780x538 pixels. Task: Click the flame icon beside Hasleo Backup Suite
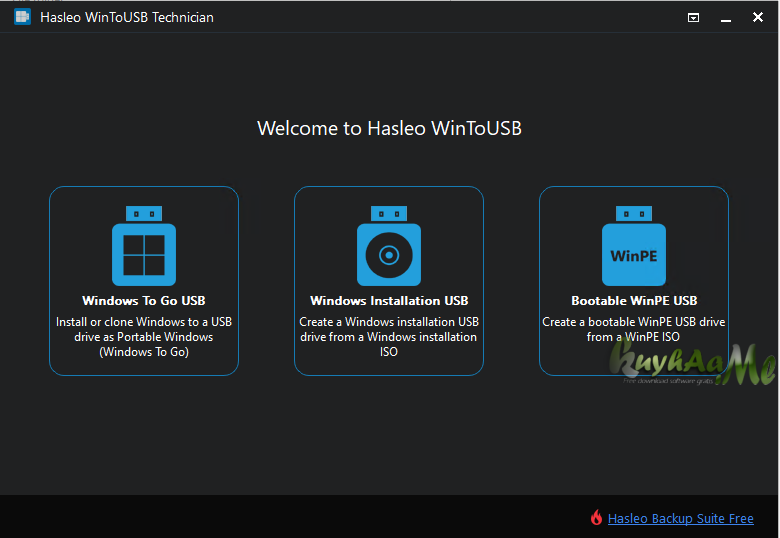coord(596,518)
